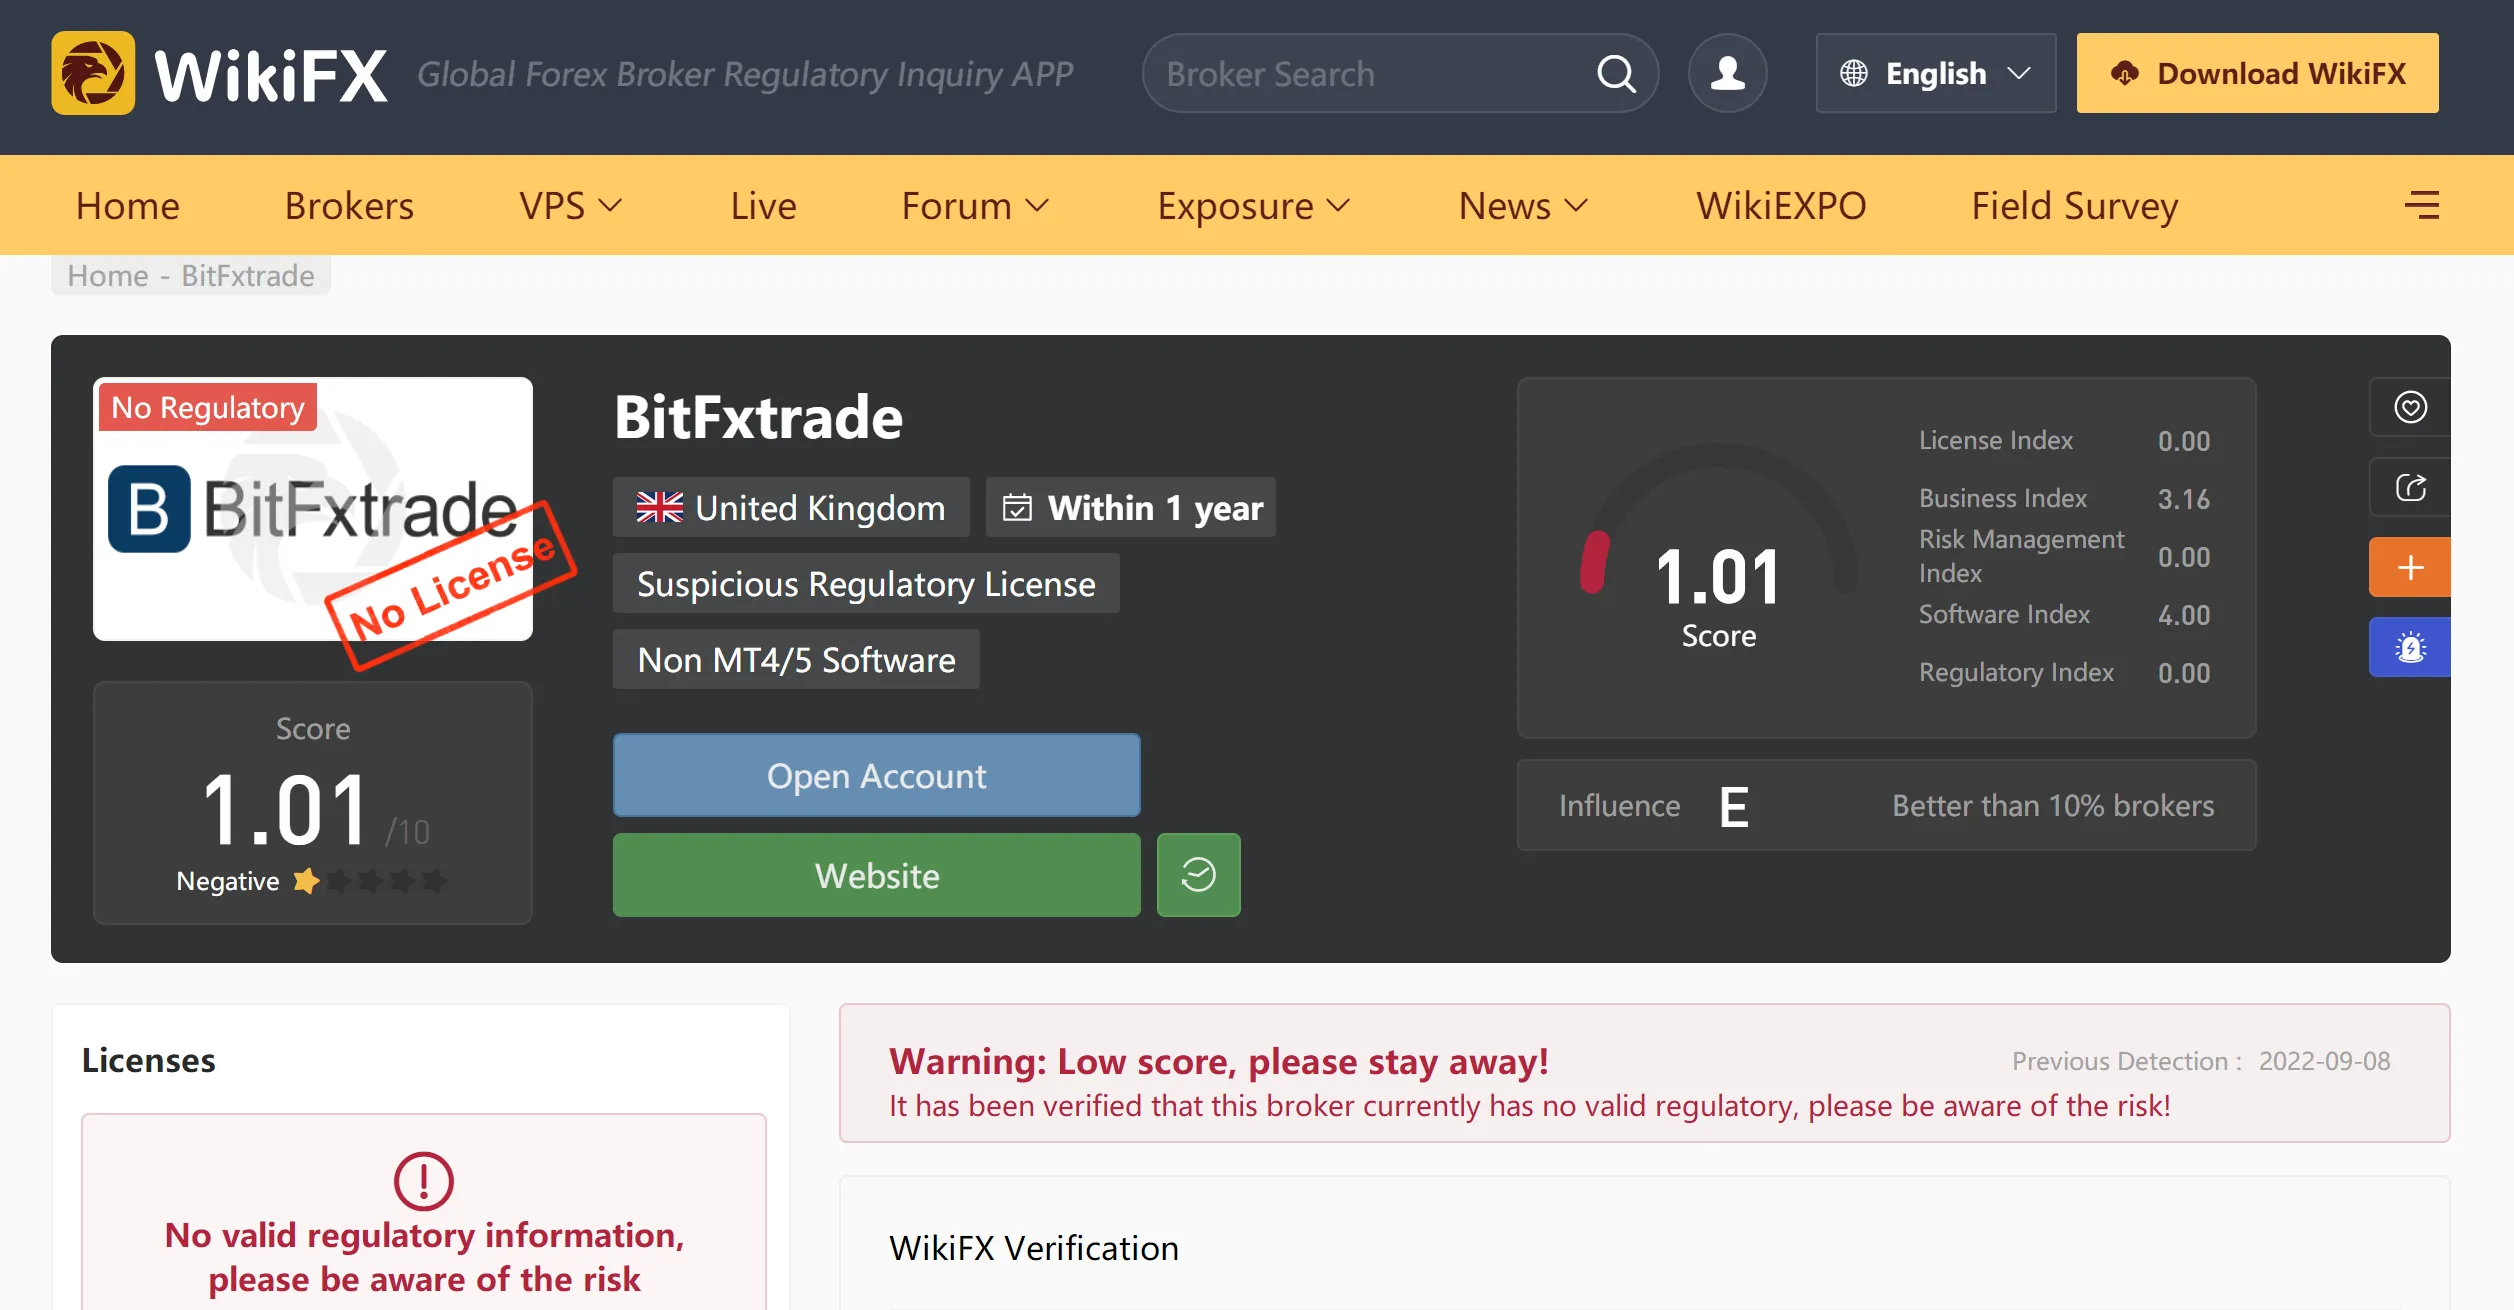Click the WikiFX brand name text
The height and width of the screenshot is (1310, 2514).
[x=271, y=75]
